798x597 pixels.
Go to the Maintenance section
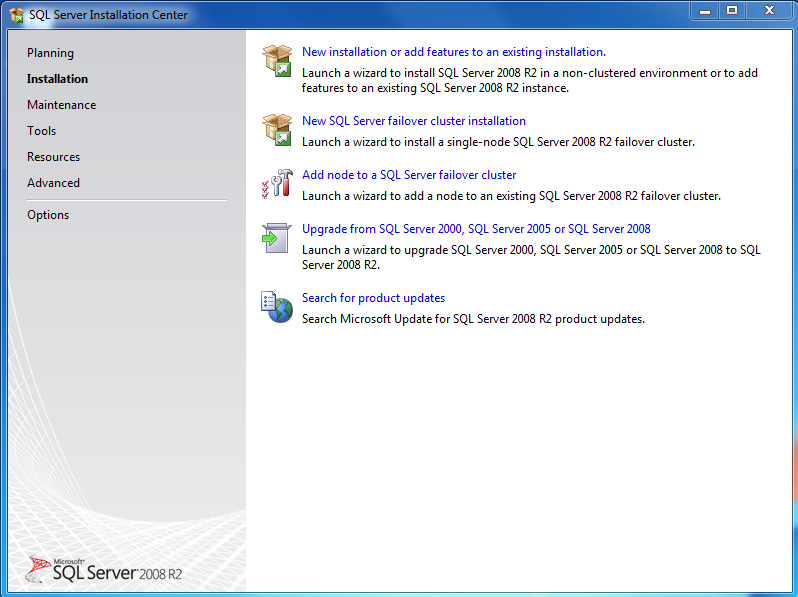pyautogui.click(x=62, y=105)
